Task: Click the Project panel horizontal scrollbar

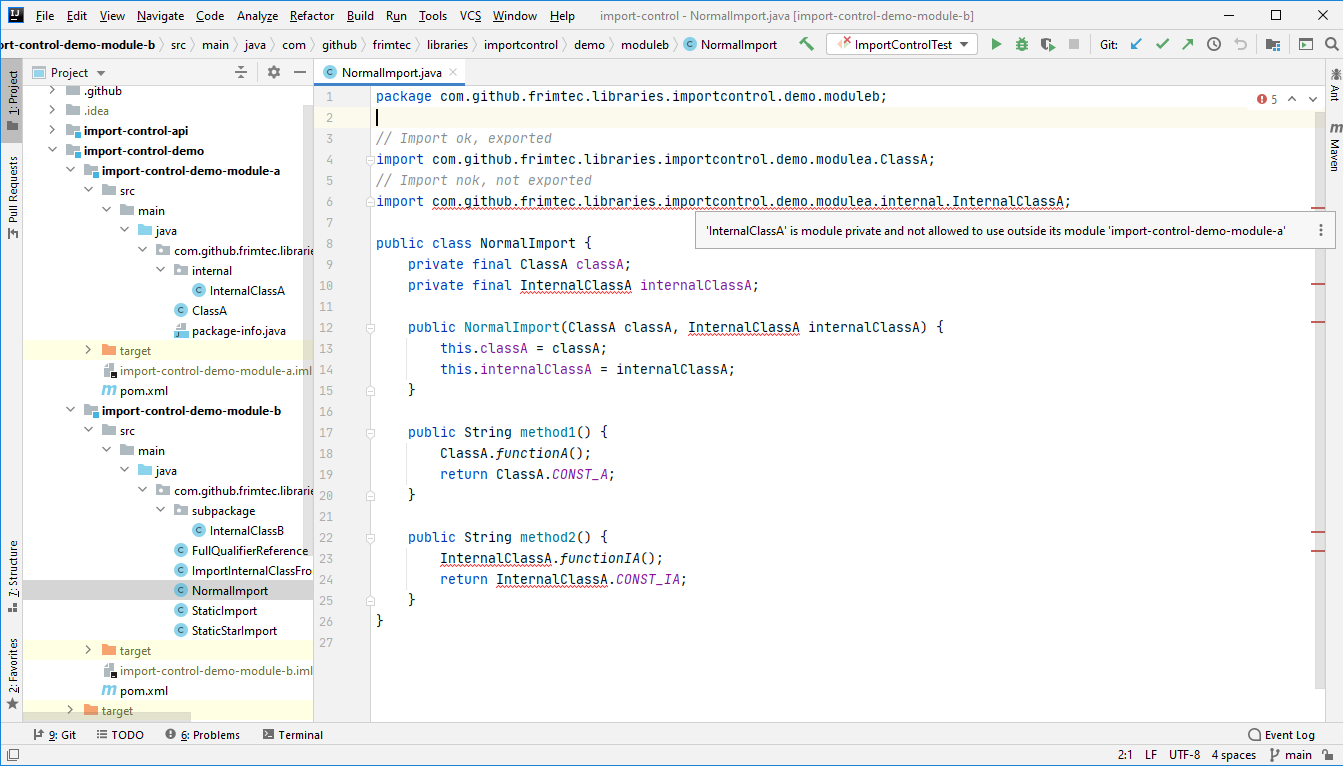Action: click(x=107, y=717)
